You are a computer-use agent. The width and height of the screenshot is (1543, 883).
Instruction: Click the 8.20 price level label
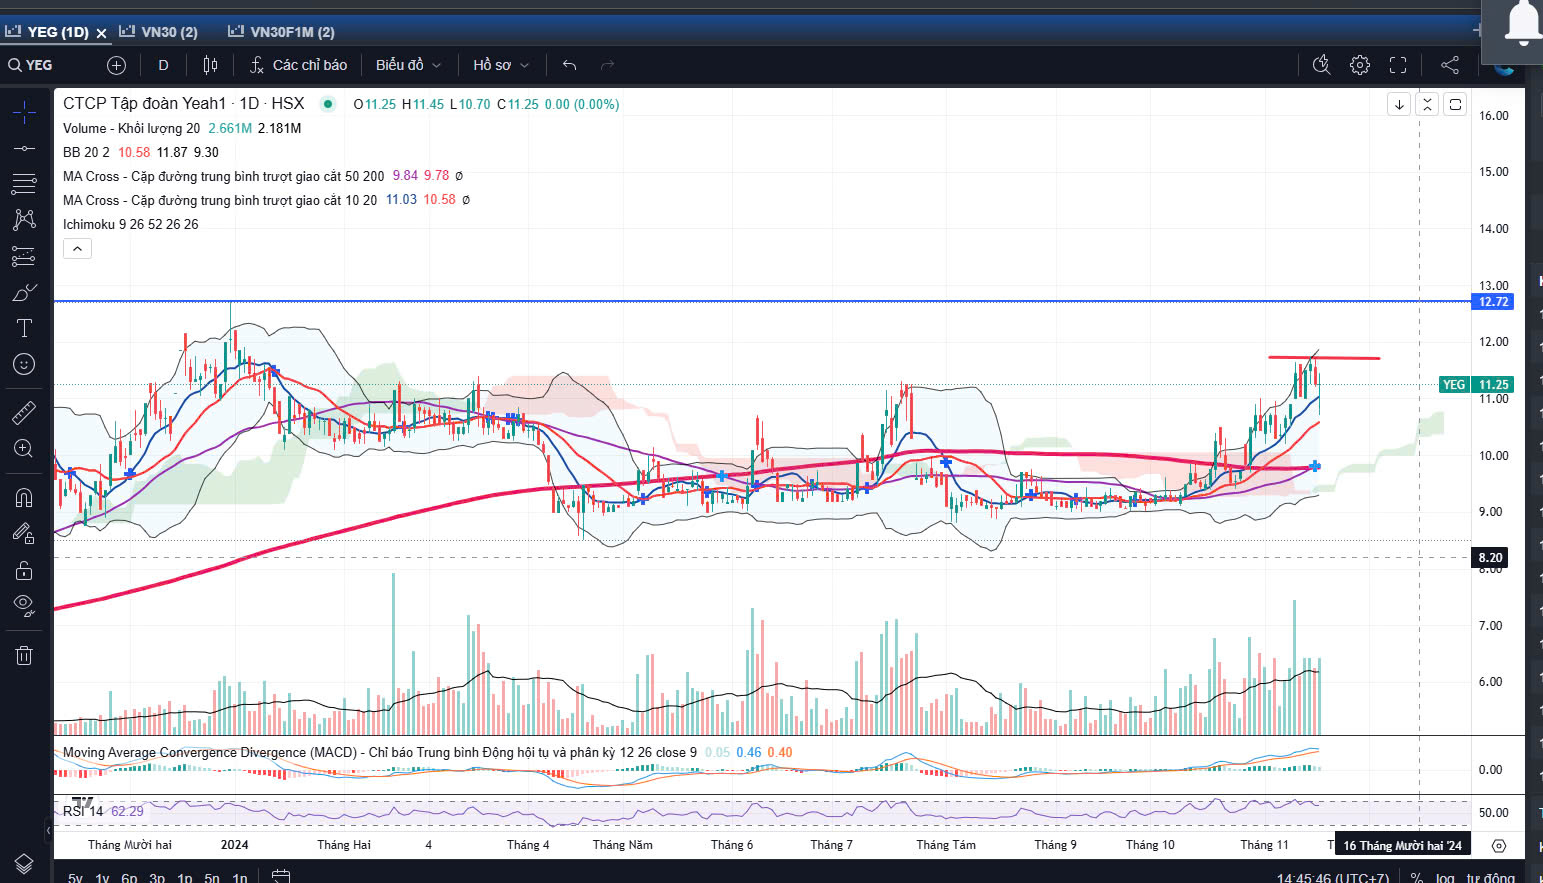click(1490, 557)
